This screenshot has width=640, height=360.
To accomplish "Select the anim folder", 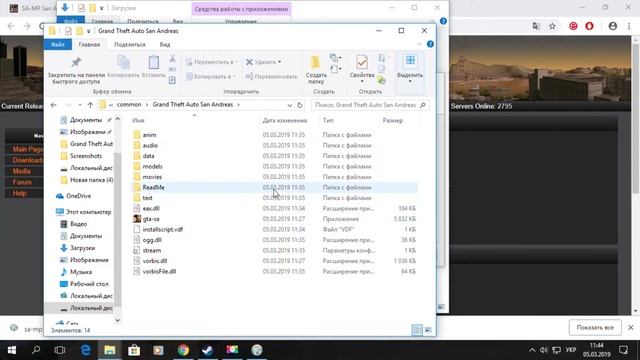I will coord(149,135).
